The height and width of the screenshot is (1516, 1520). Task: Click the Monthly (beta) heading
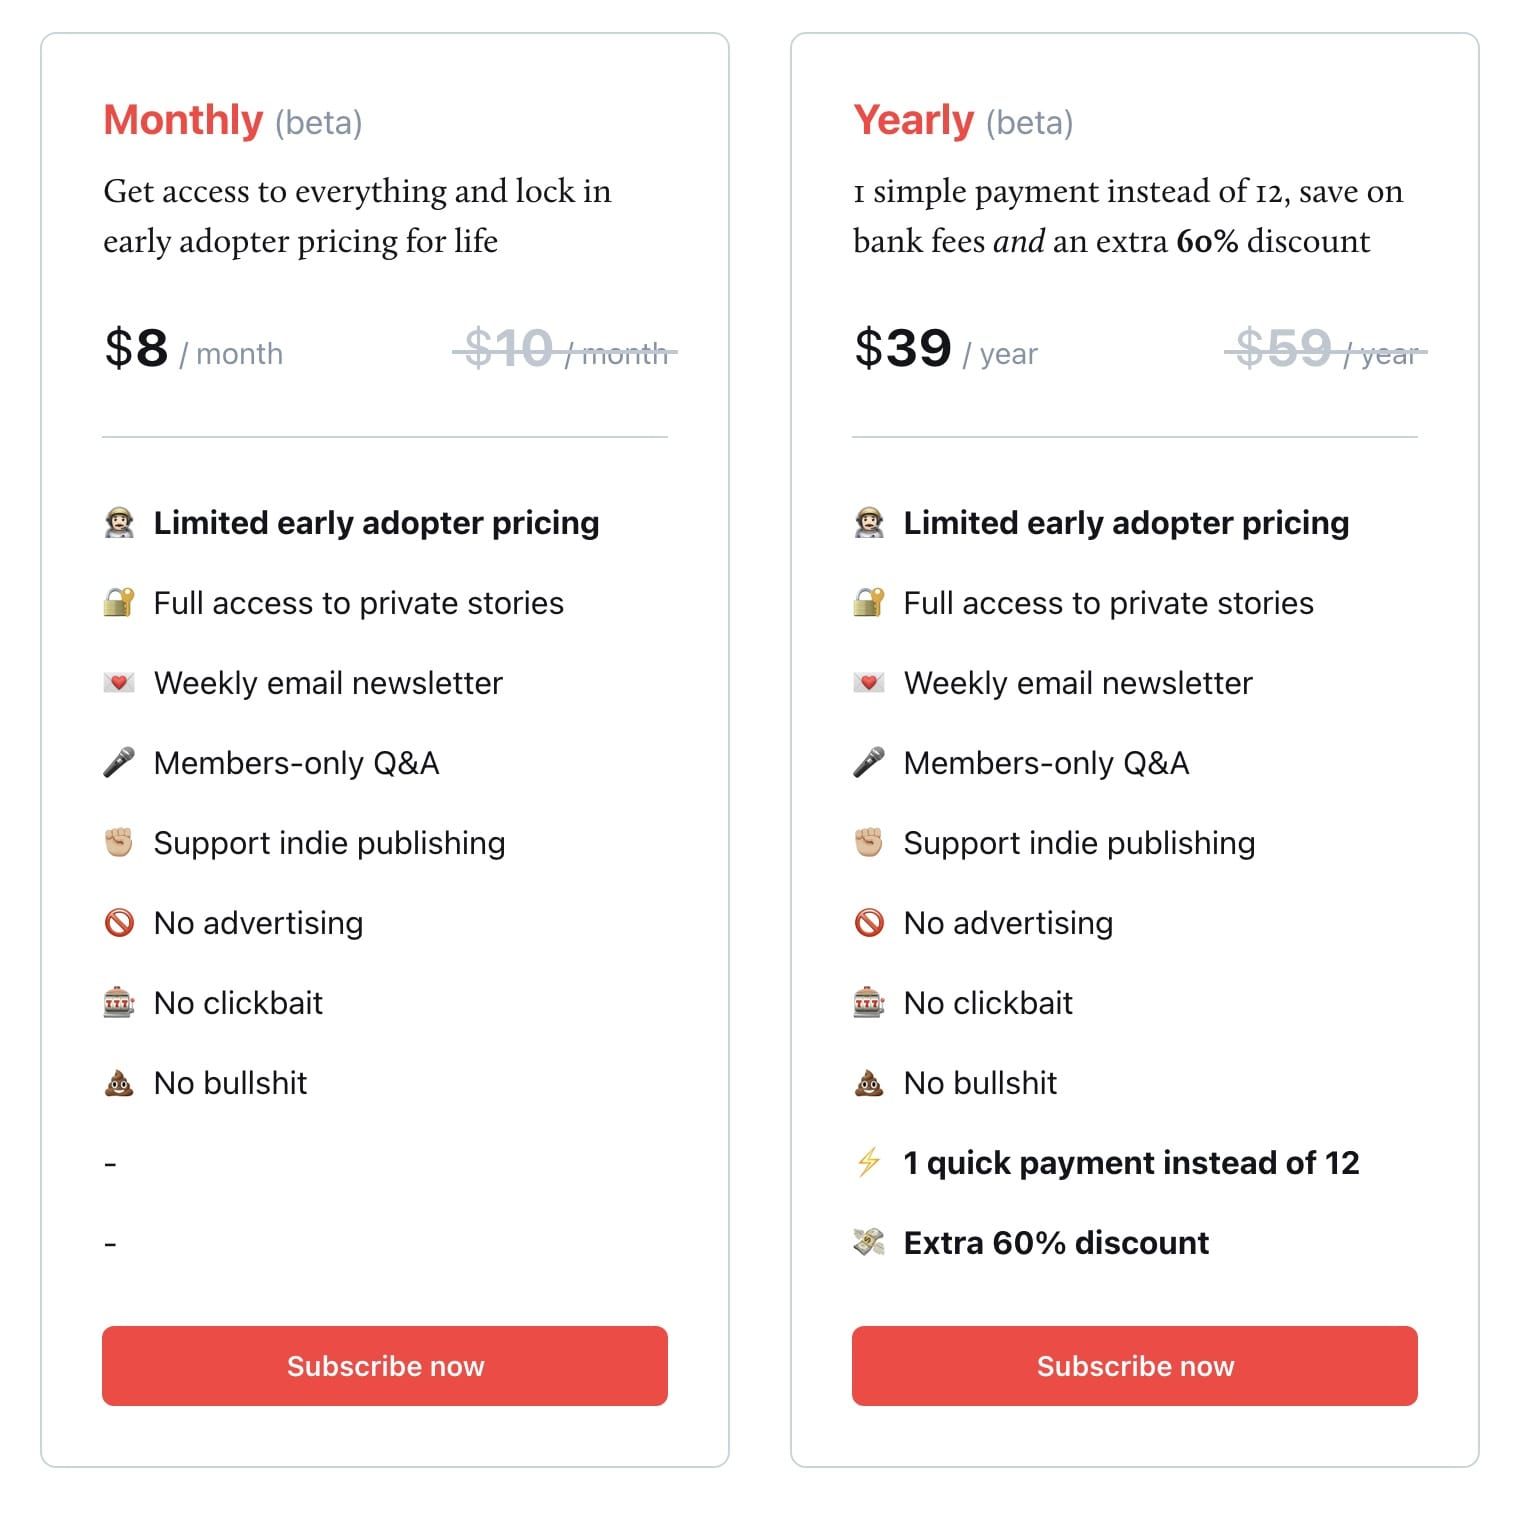pos(233,121)
